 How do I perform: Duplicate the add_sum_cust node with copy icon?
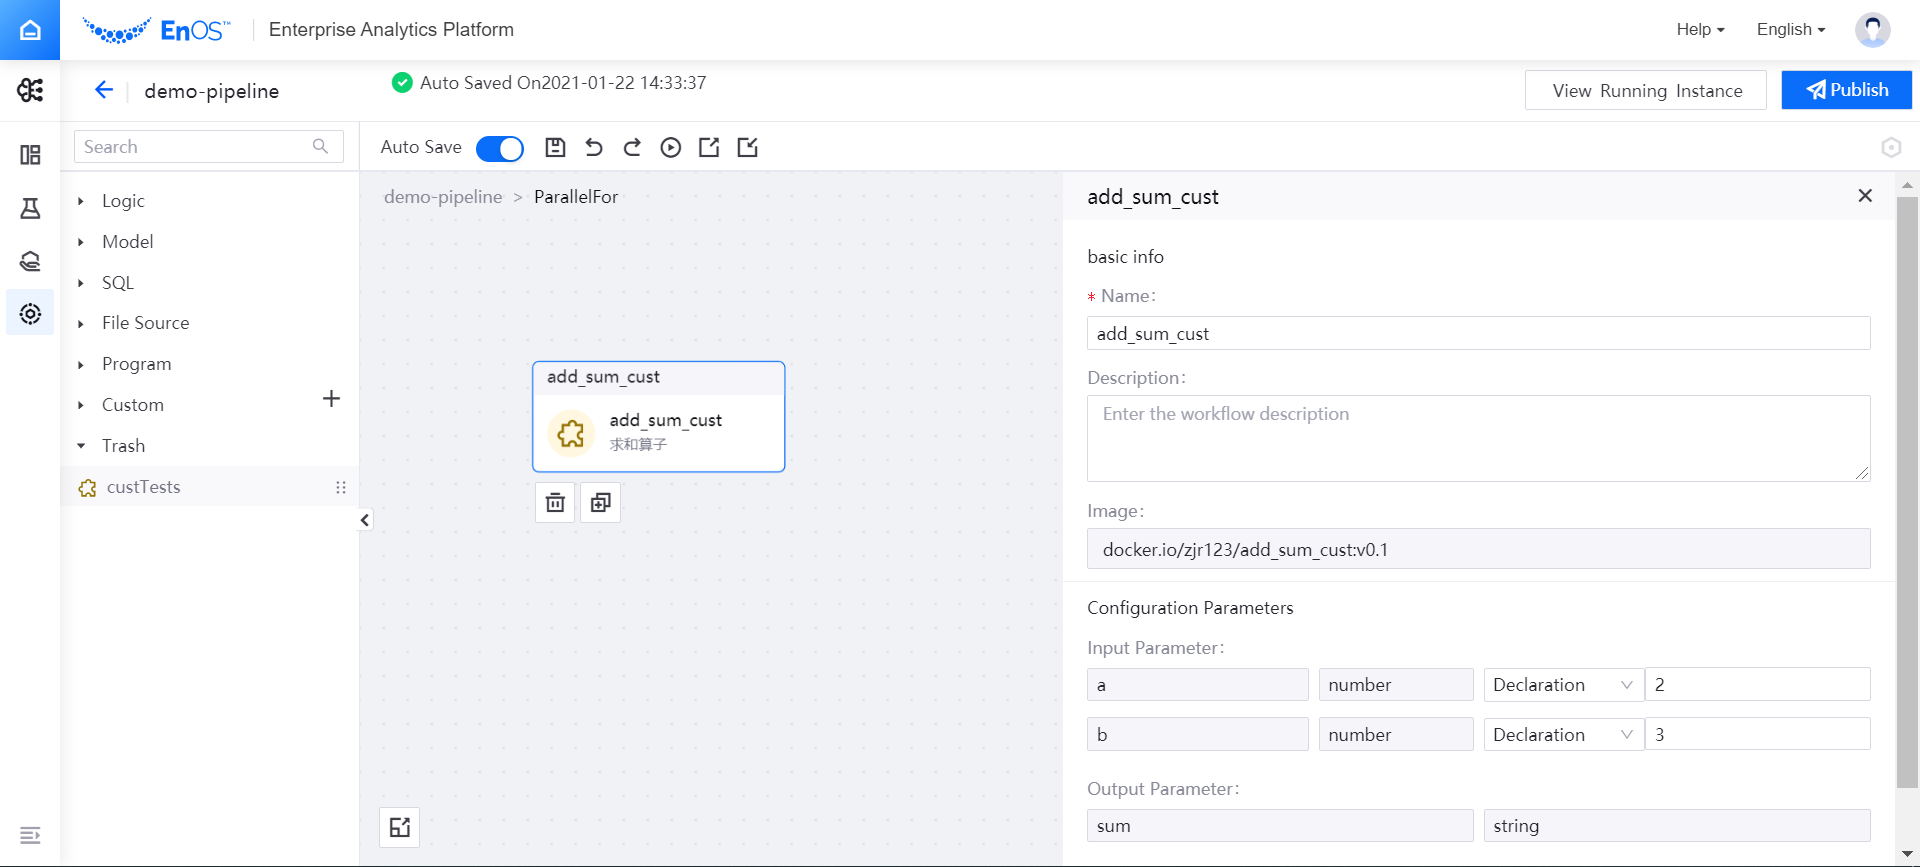click(601, 503)
